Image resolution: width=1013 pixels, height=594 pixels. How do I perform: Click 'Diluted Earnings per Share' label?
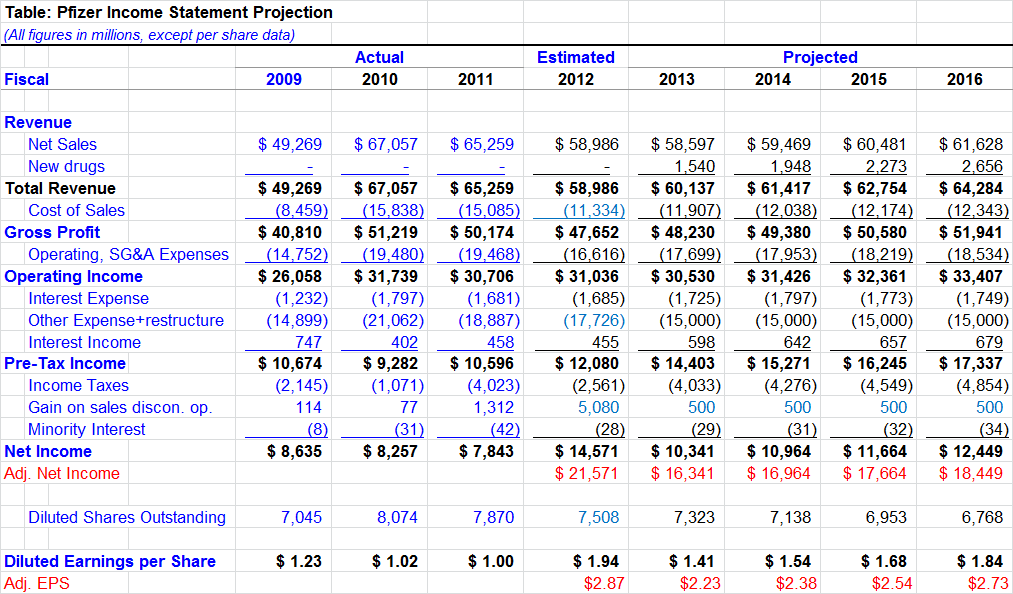pos(110,561)
